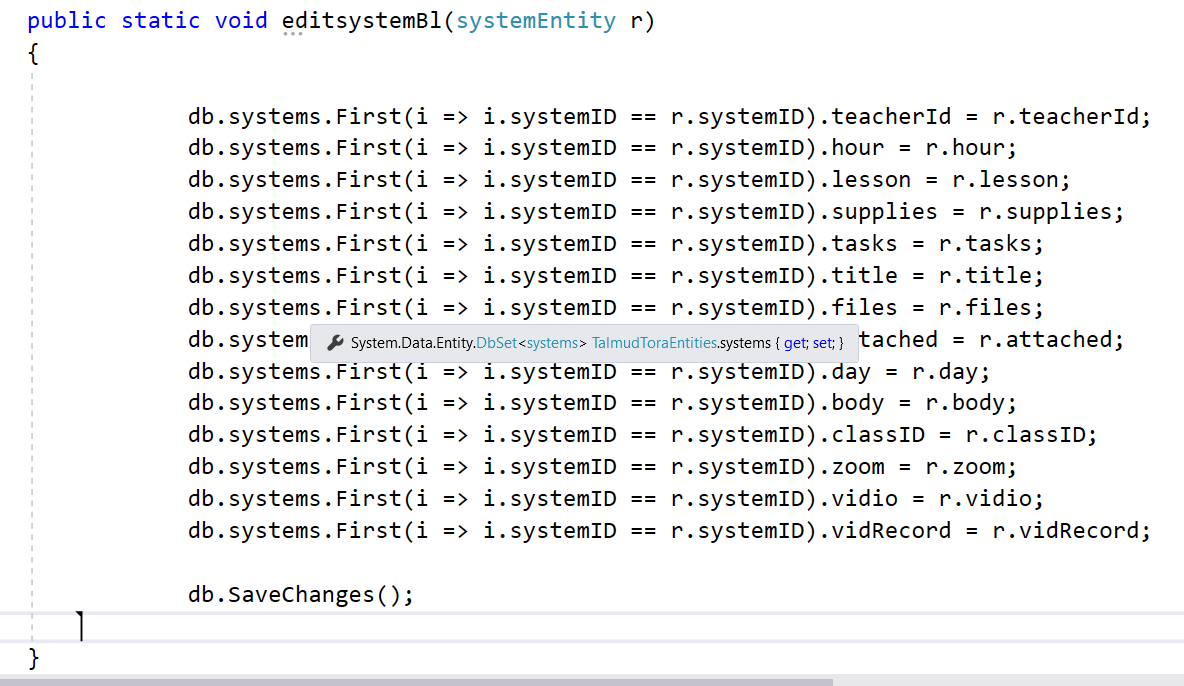Click the r.lesson assignment line
The width and height of the screenshot is (1184, 686).
[629, 180]
